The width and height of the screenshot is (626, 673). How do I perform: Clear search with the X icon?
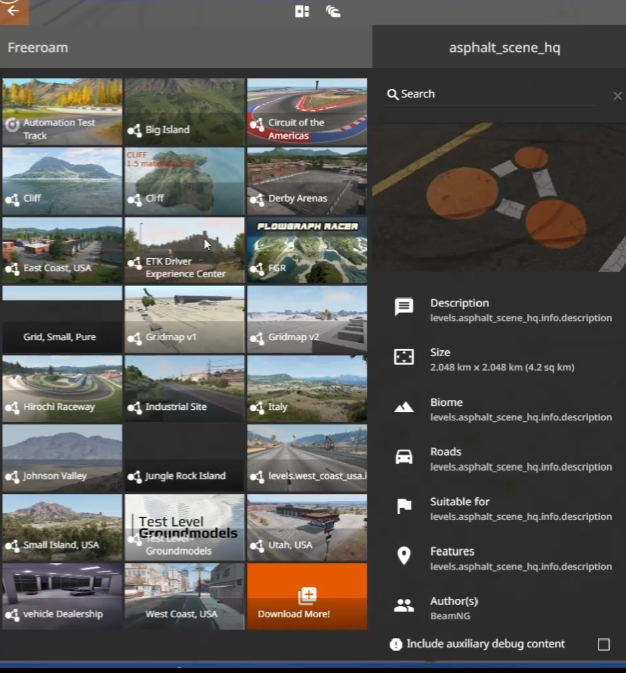coord(617,96)
